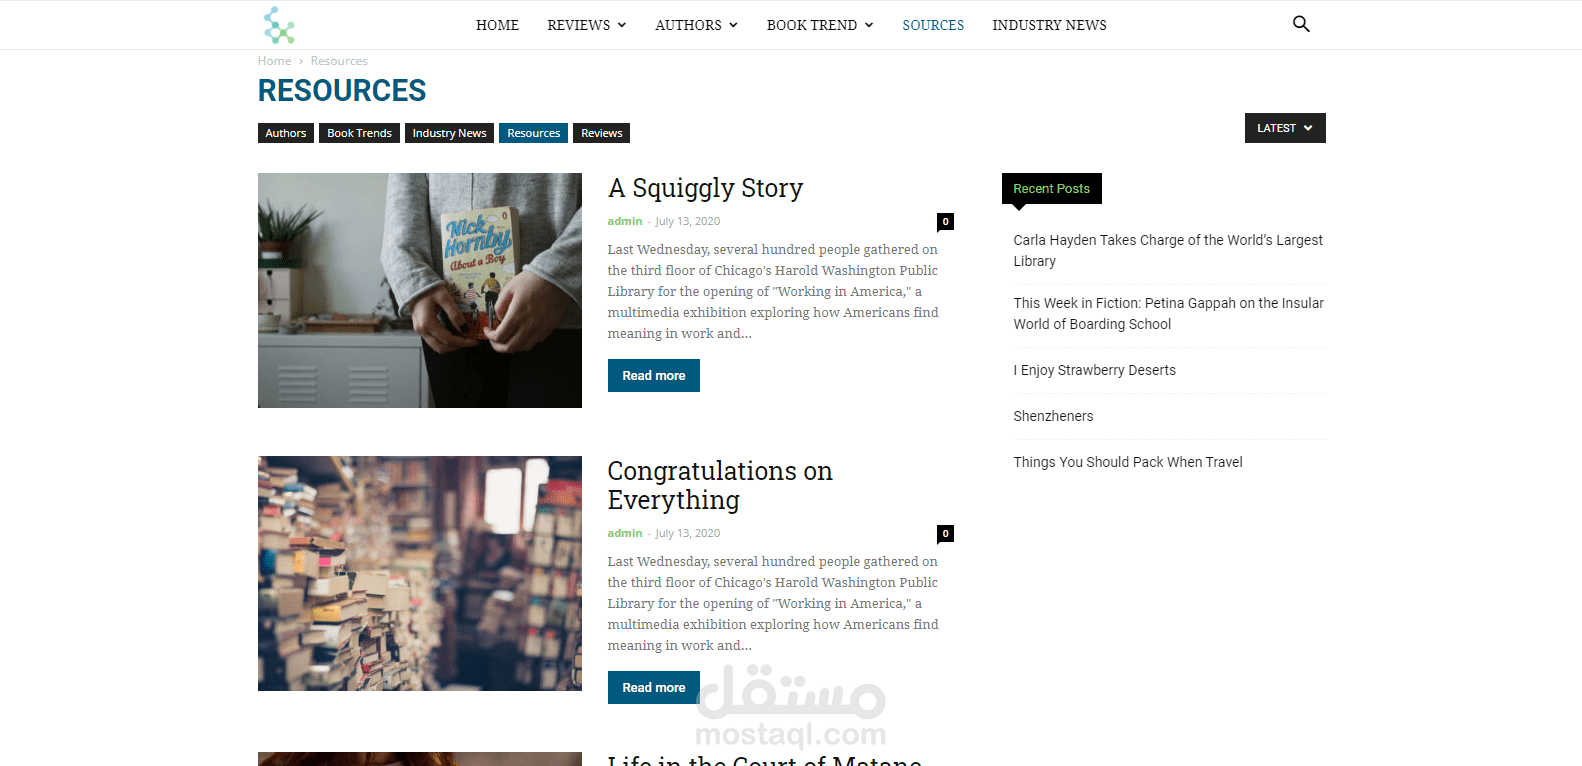
Task: Expand the Reviews menu dropdown
Action: 587,25
